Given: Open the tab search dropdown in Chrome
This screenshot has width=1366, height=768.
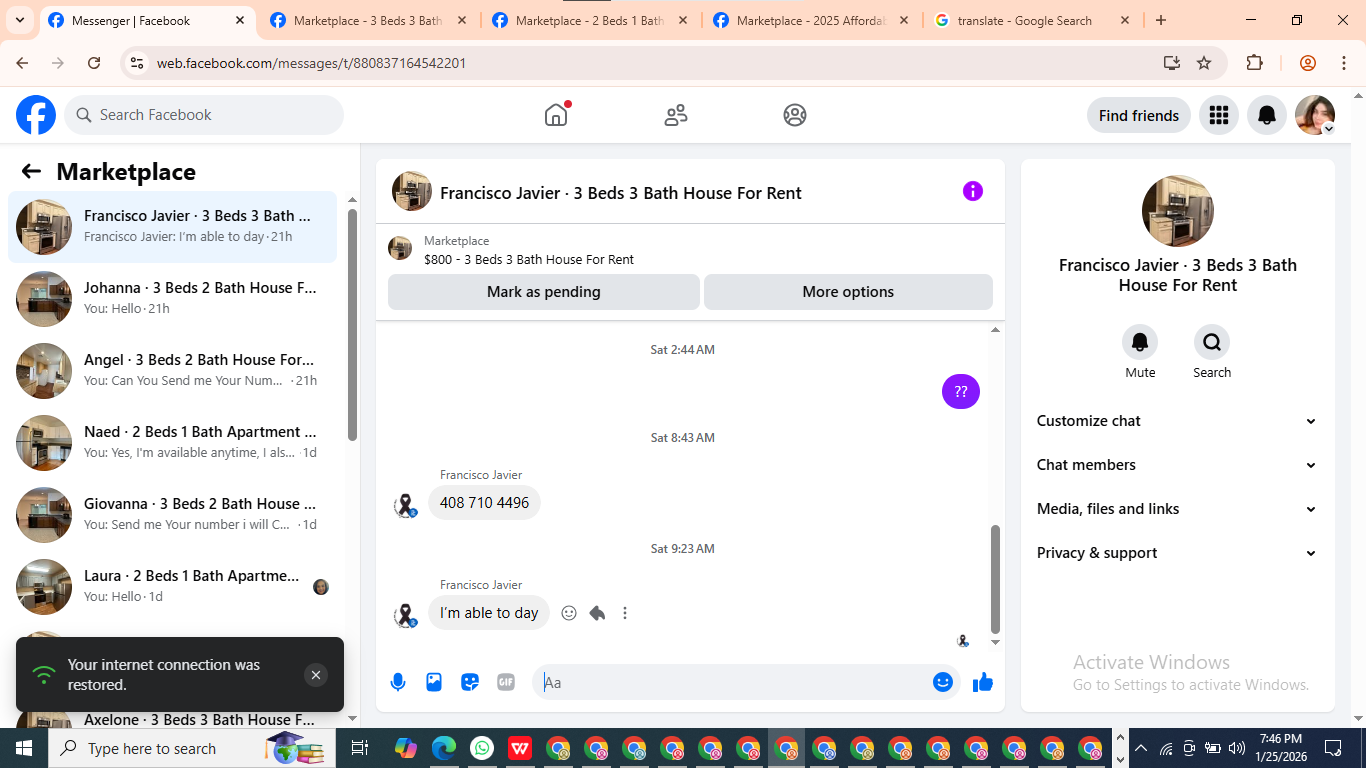Looking at the screenshot, I should coord(20,20).
